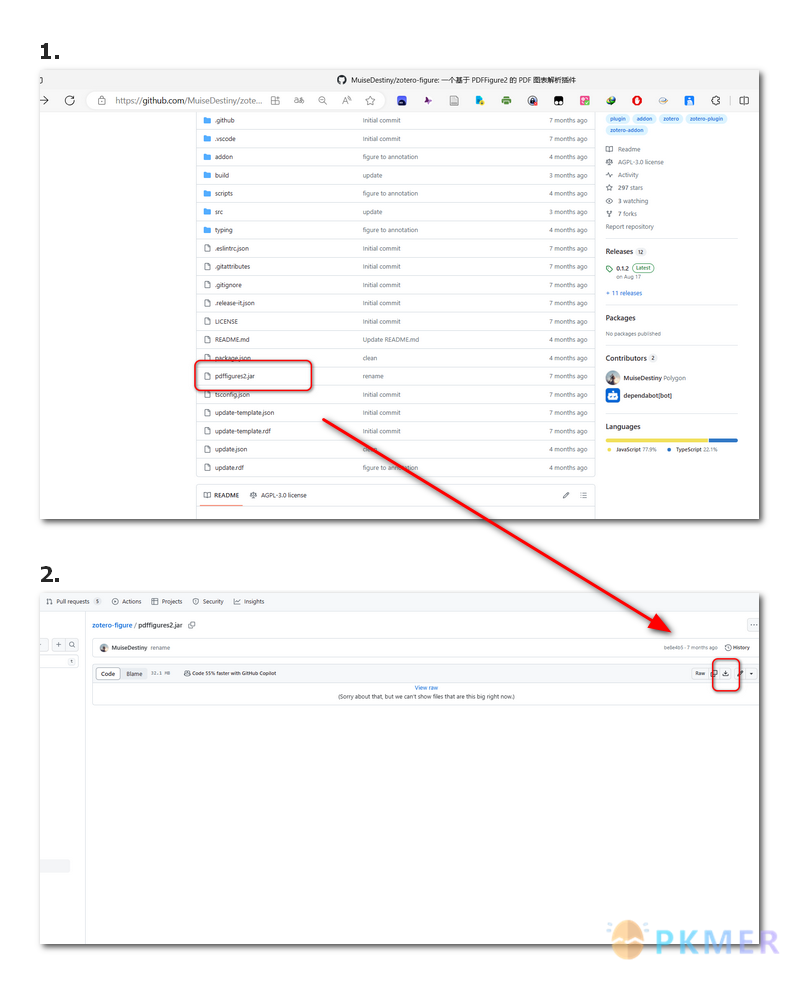Open the Security tab

point(208,601)
